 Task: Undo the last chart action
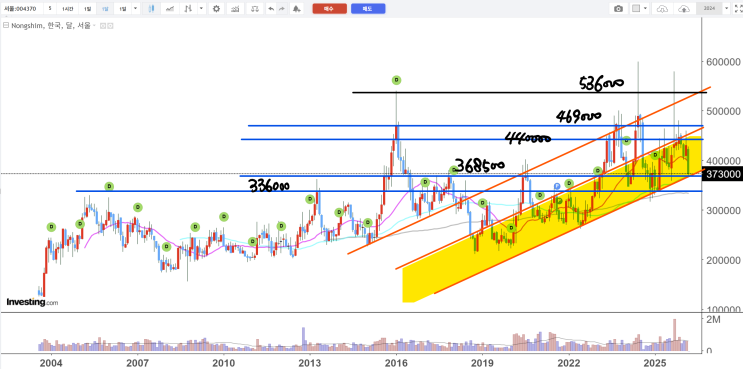pyautogui.click(x=271, y=9)
